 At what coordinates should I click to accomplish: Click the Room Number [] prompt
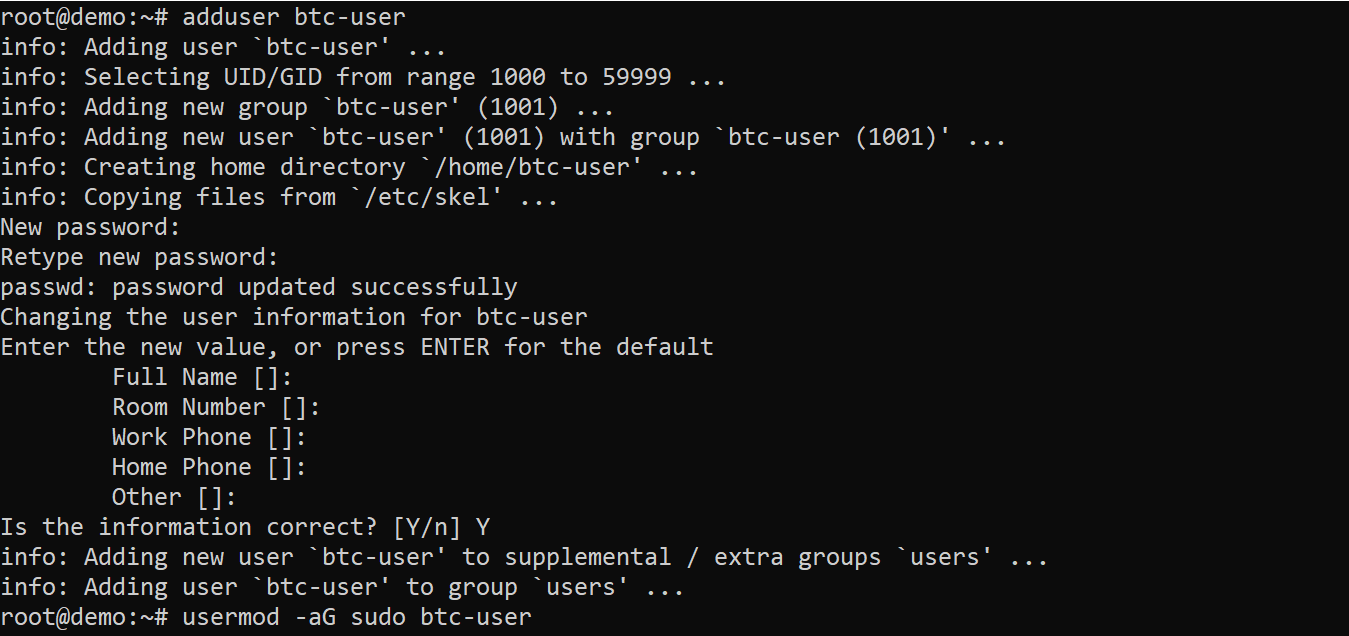tap(216, 407)
